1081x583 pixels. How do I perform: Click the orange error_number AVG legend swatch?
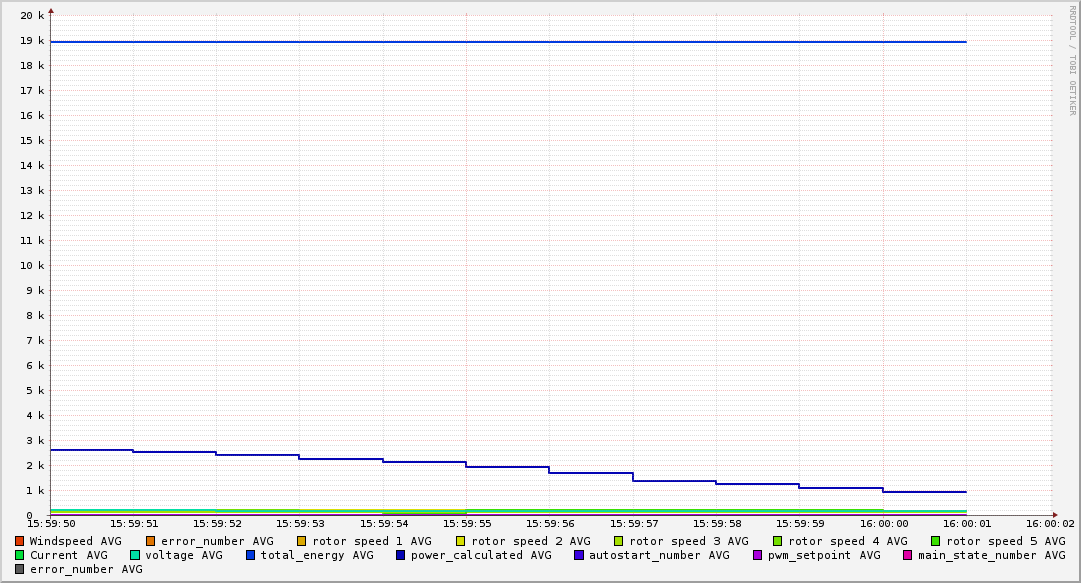[x=151, y=541]
